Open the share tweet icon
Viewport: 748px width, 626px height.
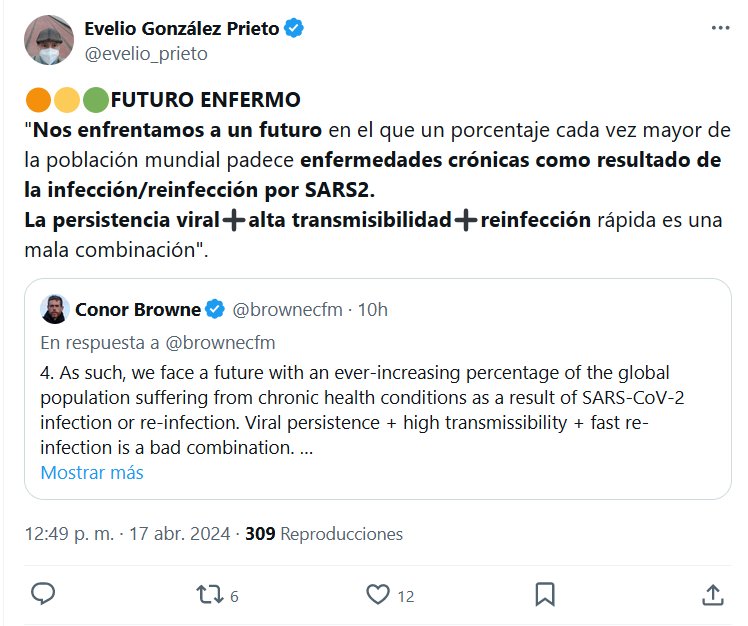click(713, 594)
